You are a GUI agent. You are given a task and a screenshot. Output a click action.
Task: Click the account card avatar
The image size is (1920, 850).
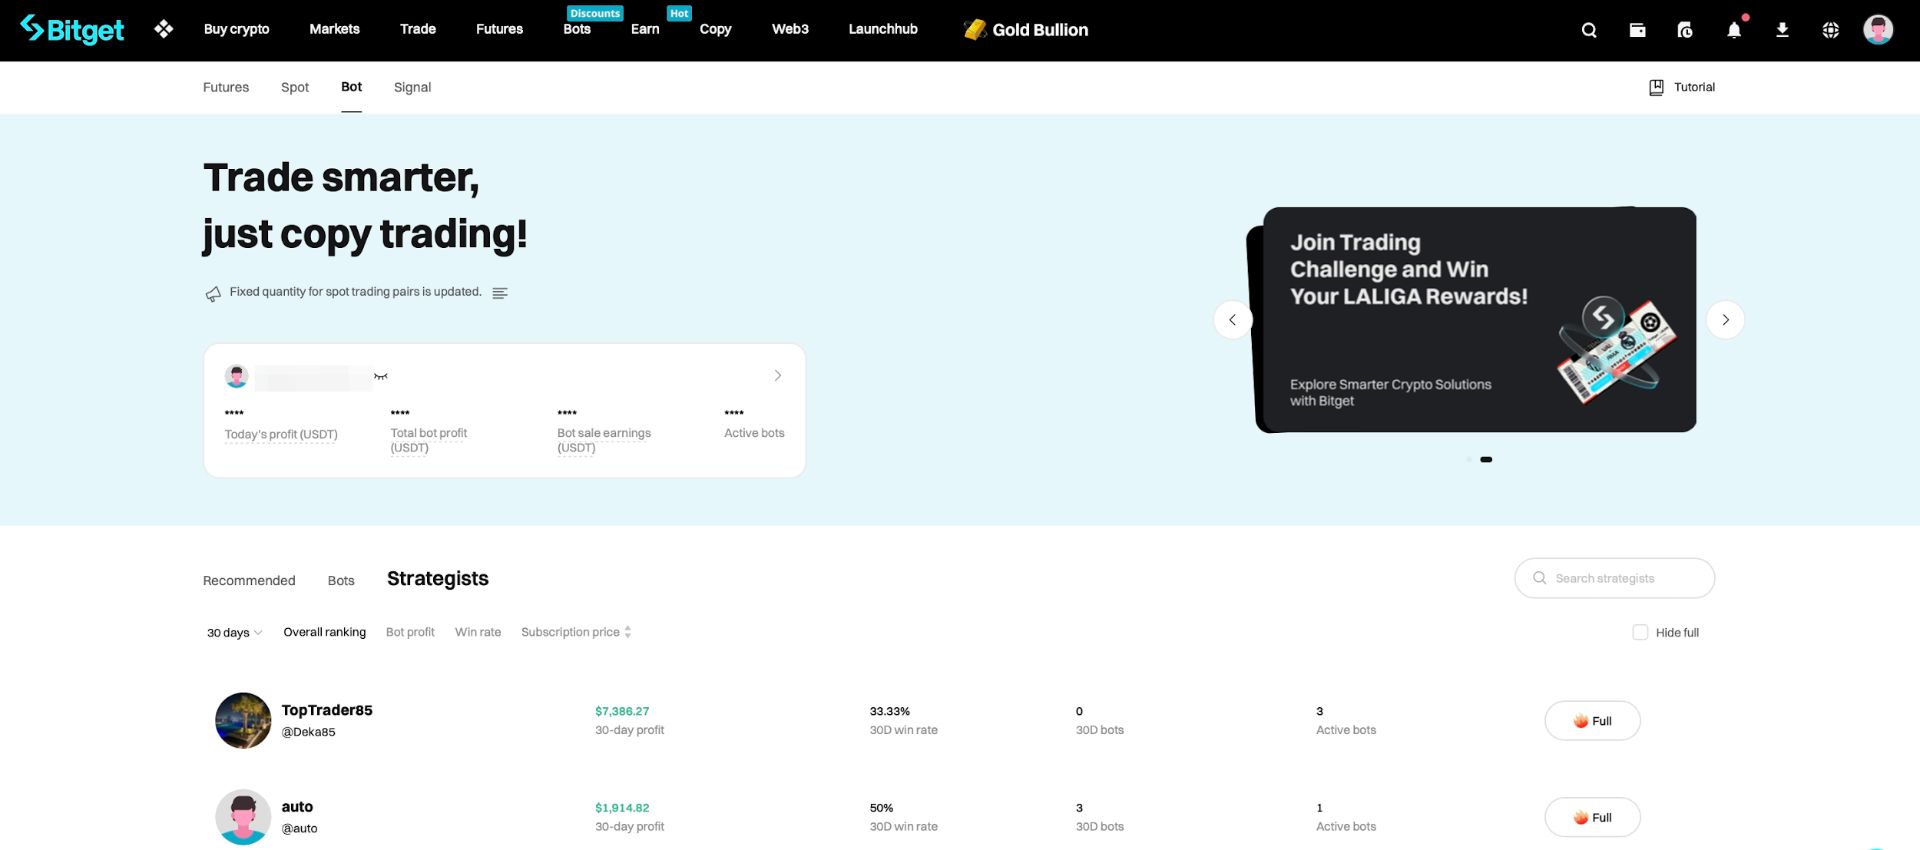(237, 376)
